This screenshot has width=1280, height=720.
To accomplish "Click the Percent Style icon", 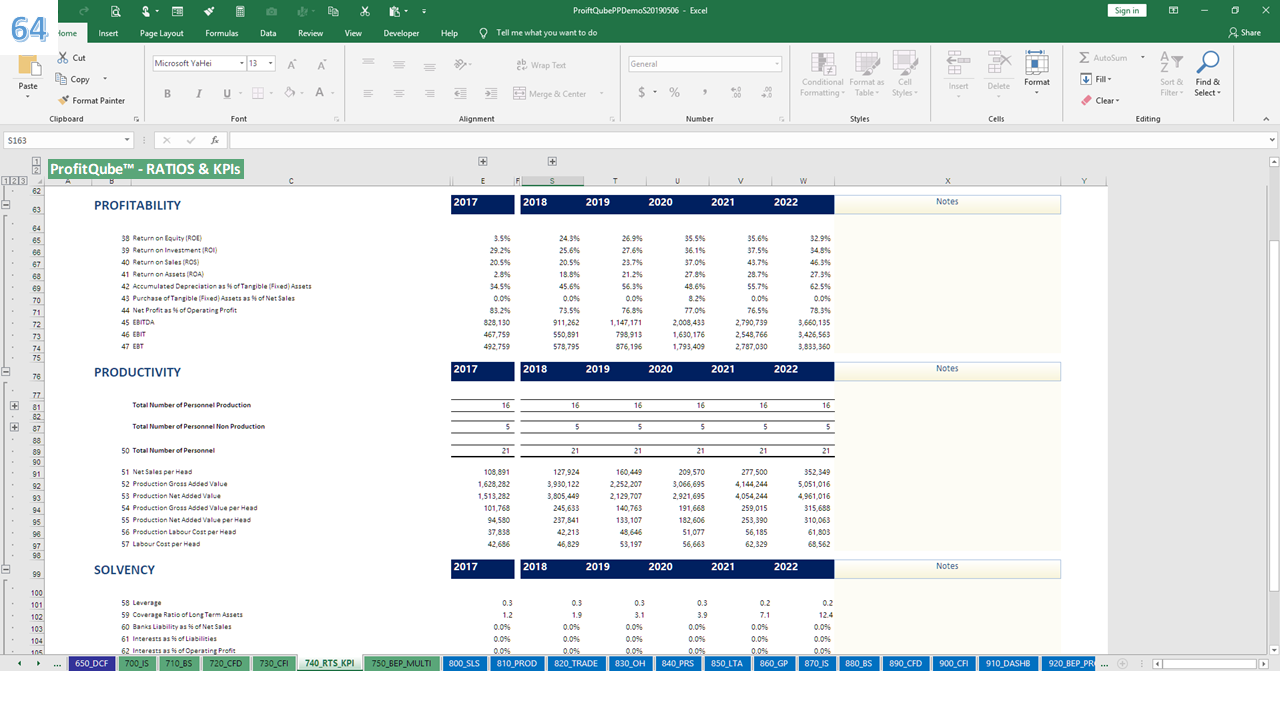I will point(675,92).
